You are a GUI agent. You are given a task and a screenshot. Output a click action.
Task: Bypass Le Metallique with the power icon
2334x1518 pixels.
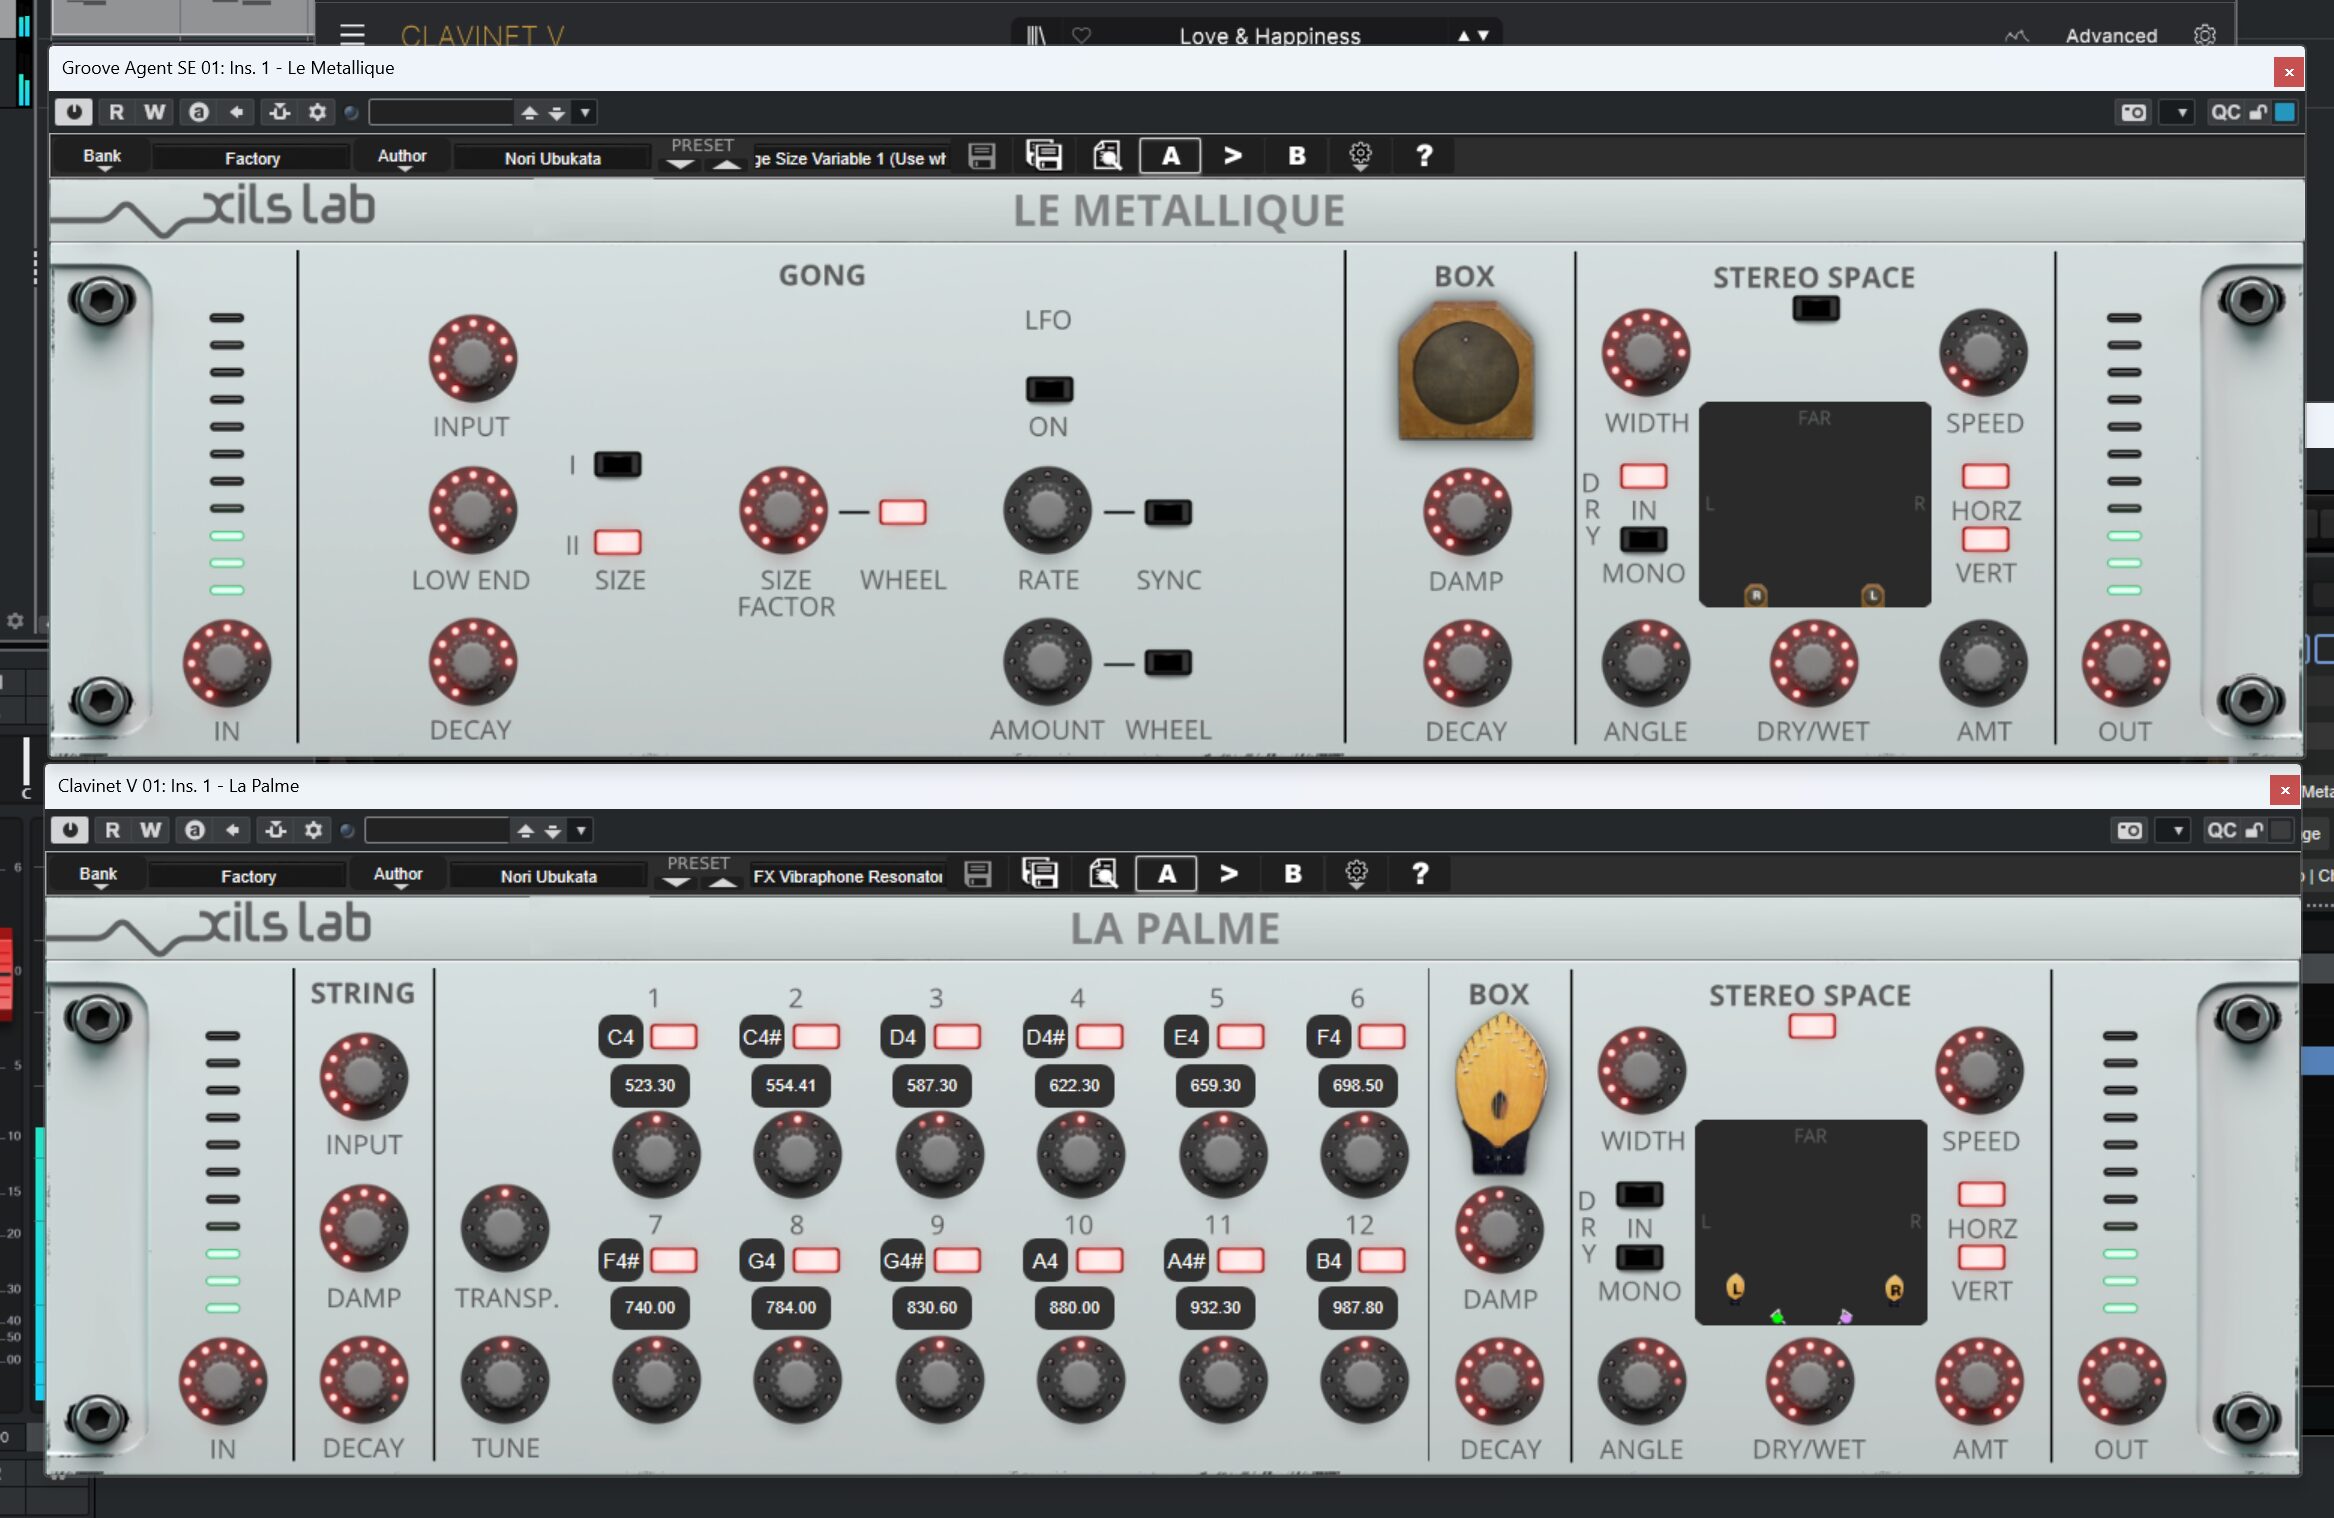click(x=73, y=112)
